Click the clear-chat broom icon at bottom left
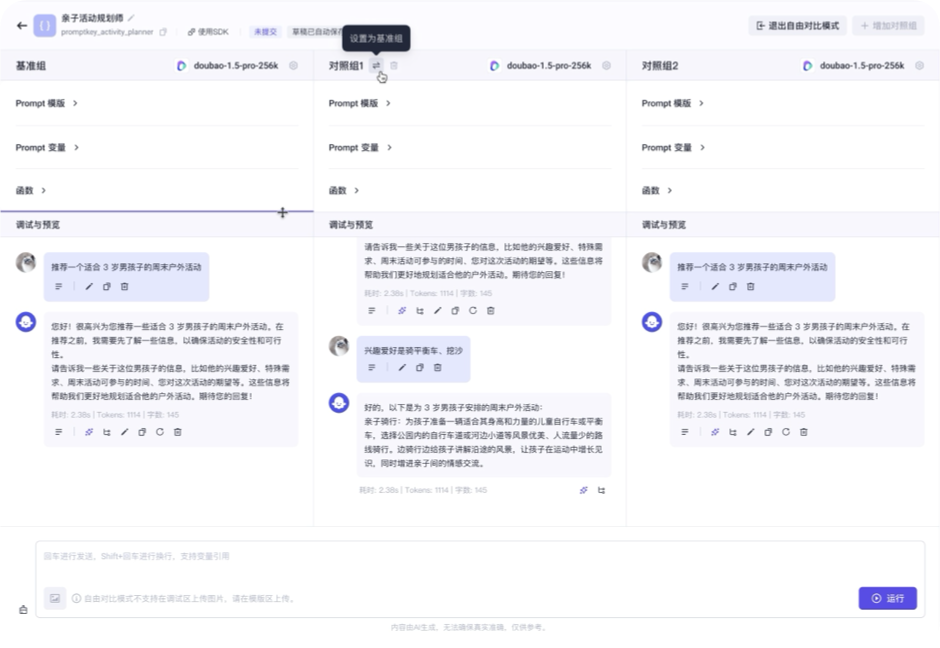This screenshot has height=648, width=940. click(x=23, y=610)
